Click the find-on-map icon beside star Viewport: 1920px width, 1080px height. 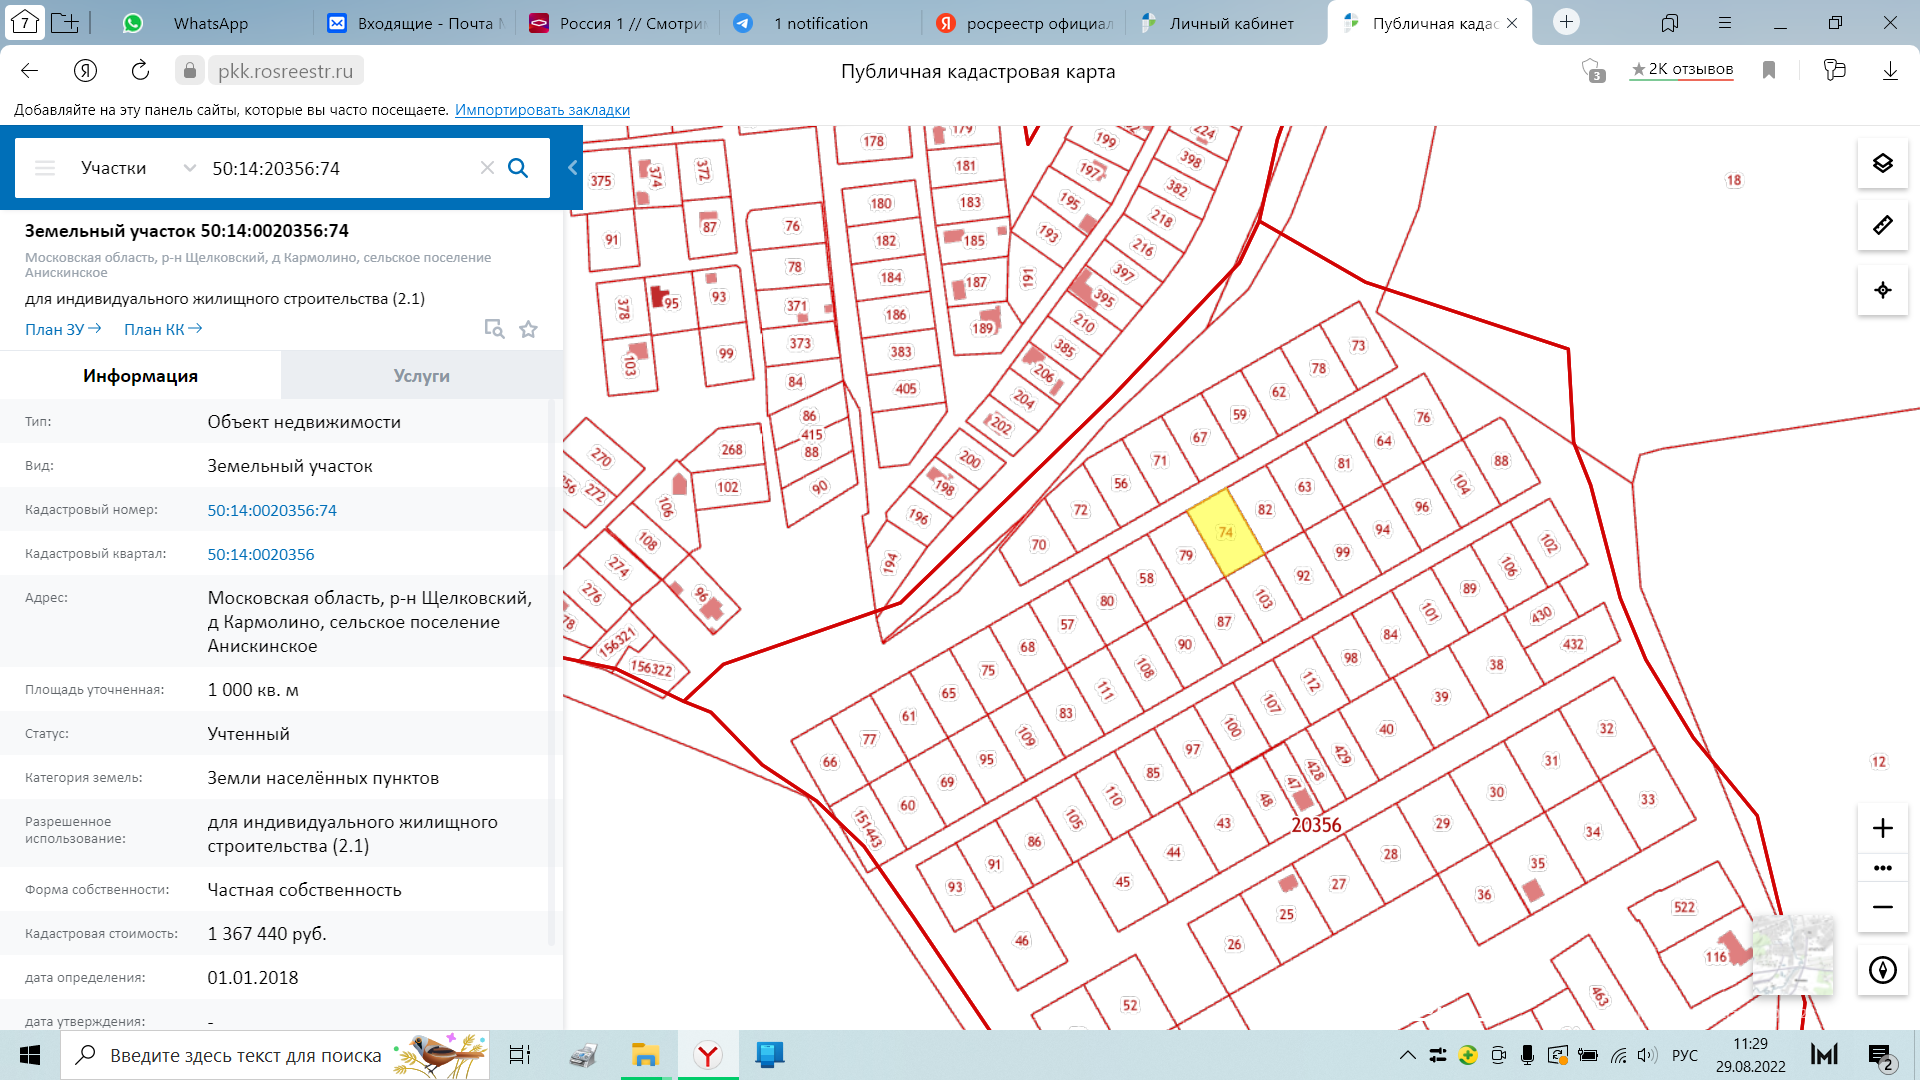click(x=494, y=329)
